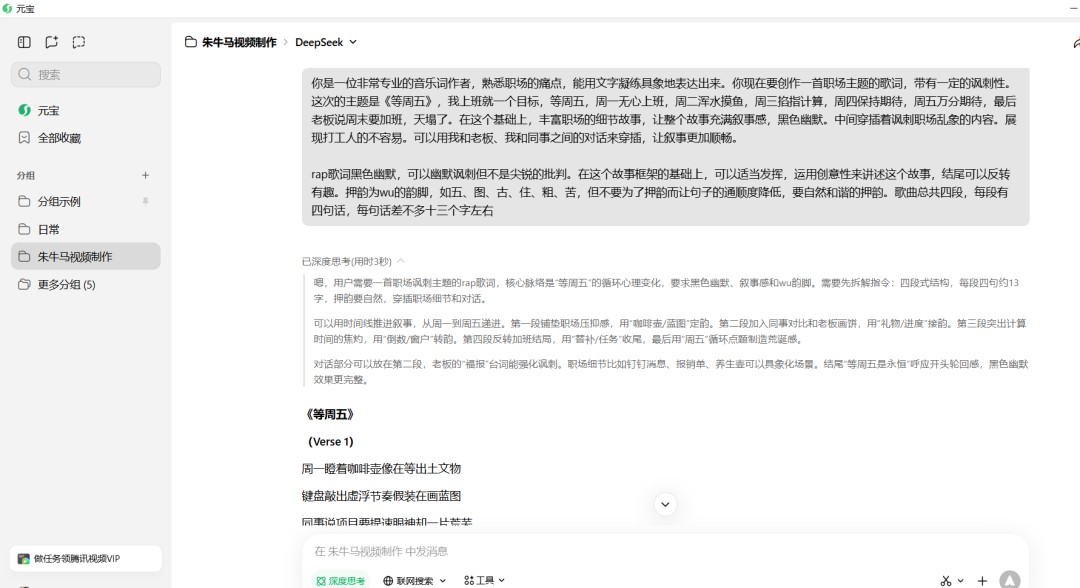
Task: Open the attach file plus icon
Action: [x=981, y=580]
